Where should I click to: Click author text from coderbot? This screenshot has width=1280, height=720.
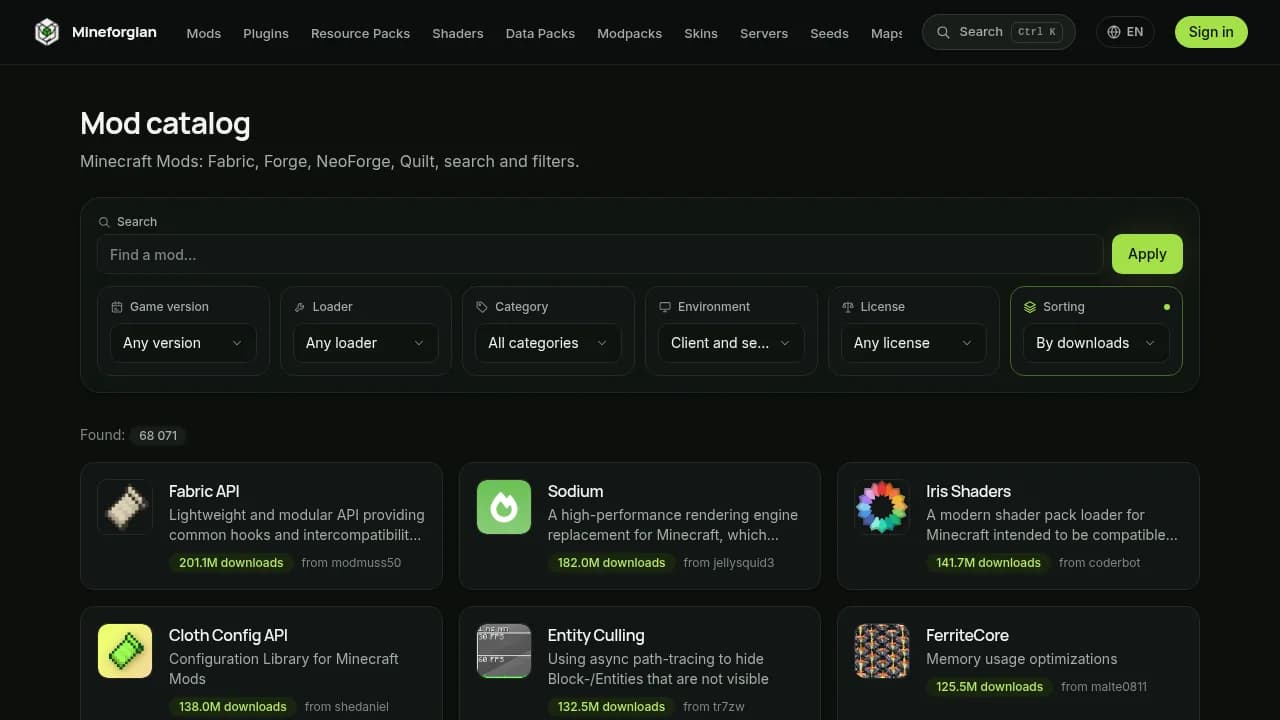(1100, 563)
